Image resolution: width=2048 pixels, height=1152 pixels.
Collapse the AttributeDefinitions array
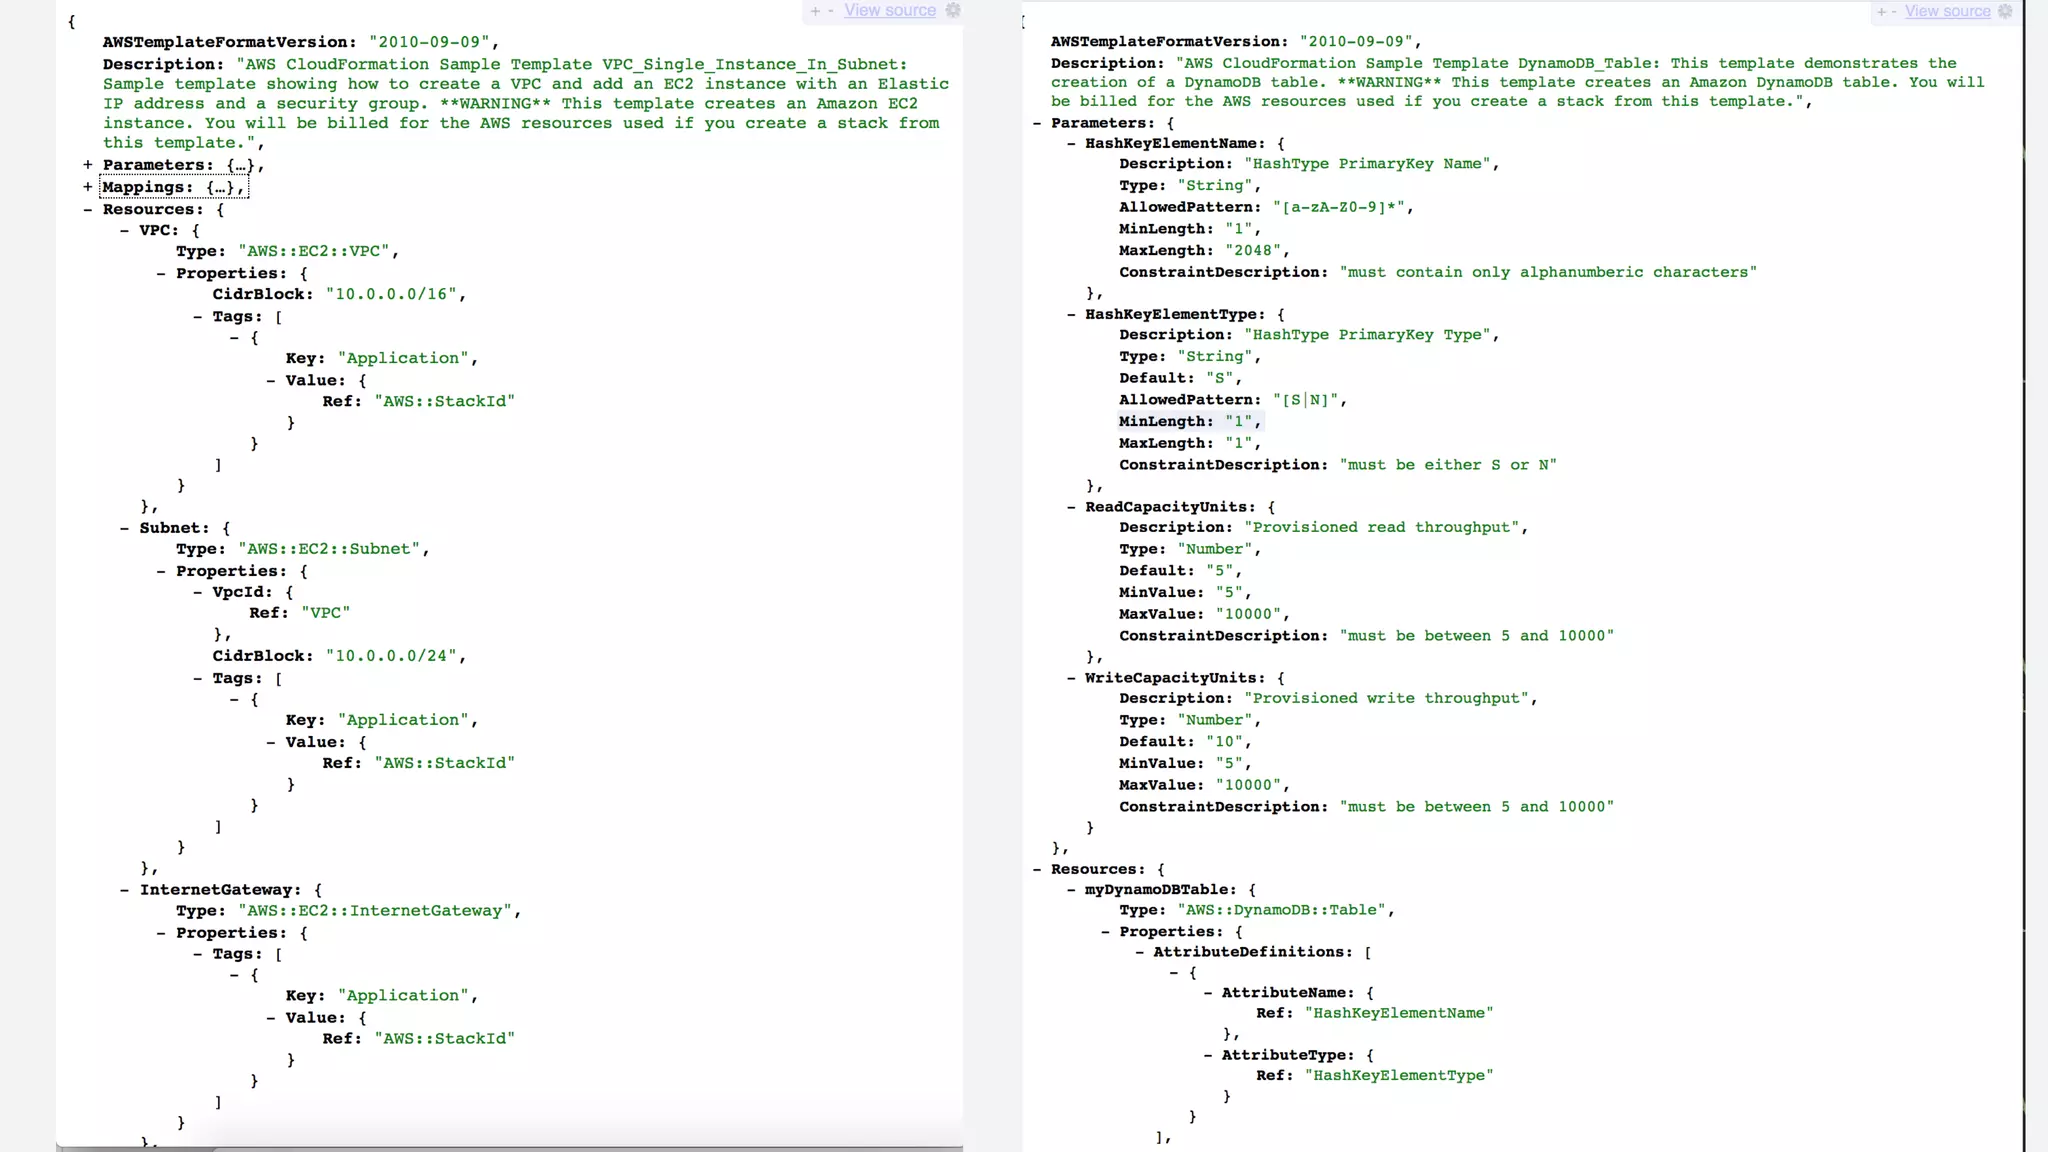1139,952
